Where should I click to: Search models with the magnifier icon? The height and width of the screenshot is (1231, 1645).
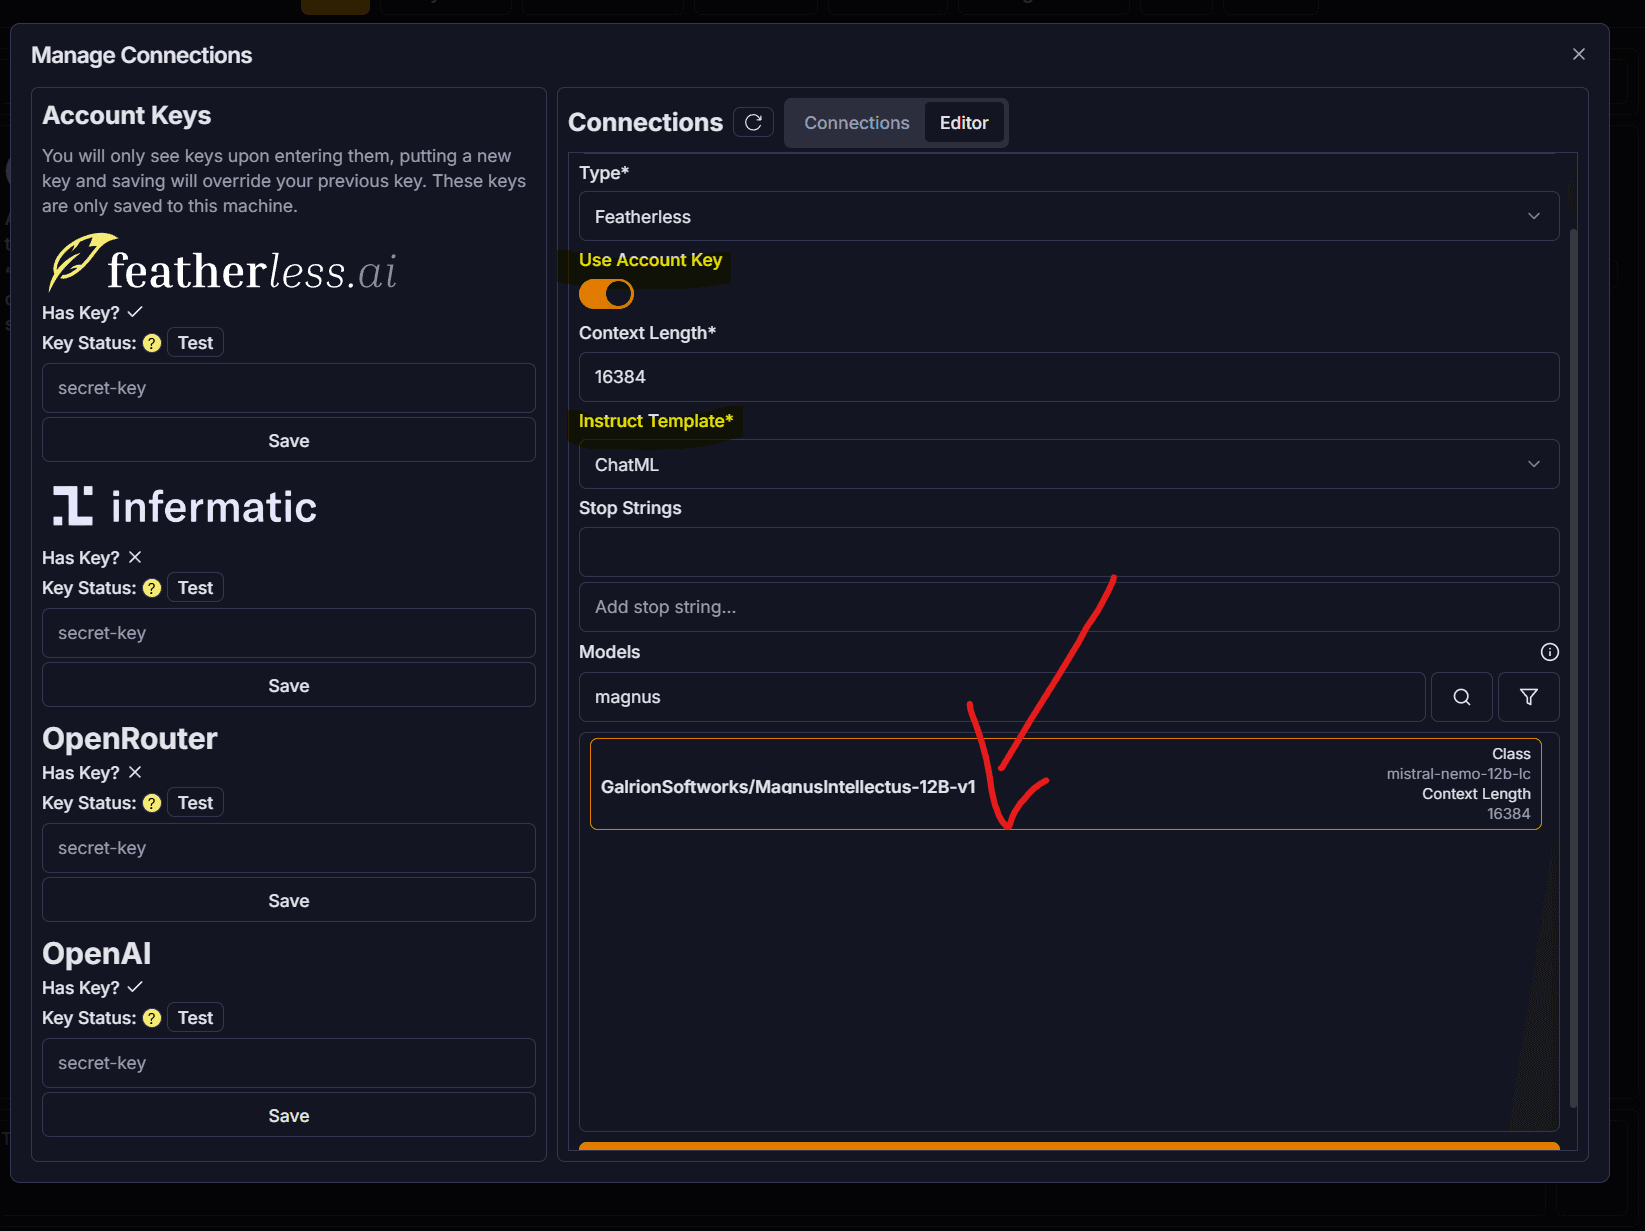1462,697
